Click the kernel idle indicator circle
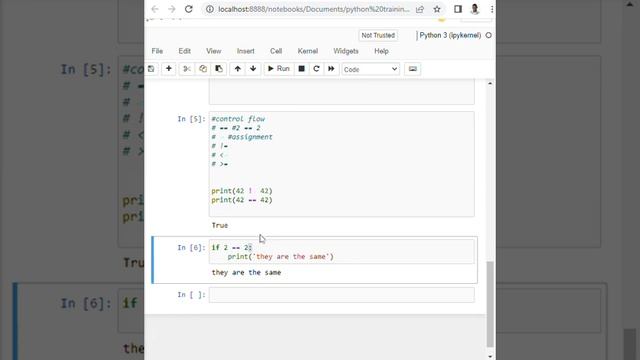 489,36
